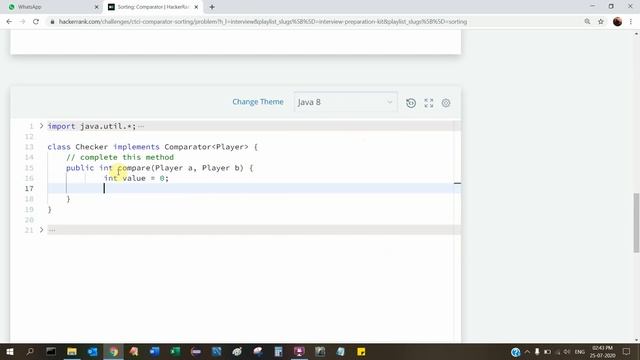Screen dimensions: 640x360
Task: Close the Sorting: Comparator tab
Action: pyautogui.click(x=196, y=7)
